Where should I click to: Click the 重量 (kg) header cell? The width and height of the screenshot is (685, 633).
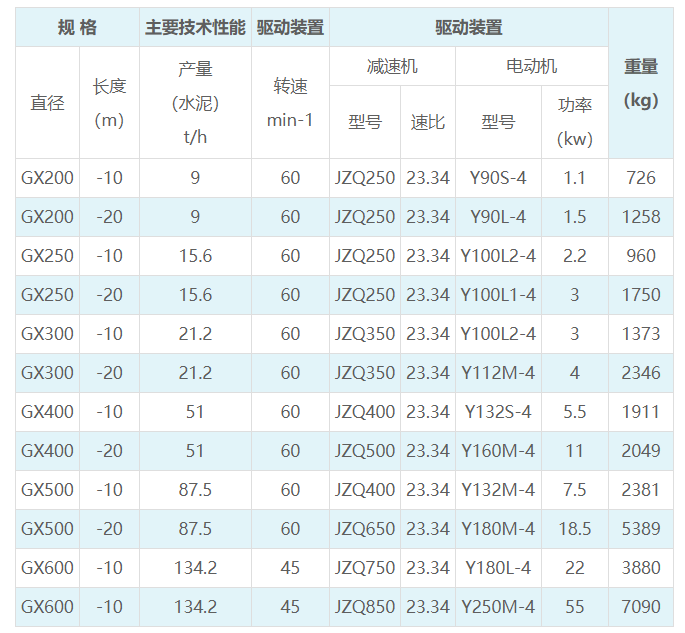click(x=641, y=83)
